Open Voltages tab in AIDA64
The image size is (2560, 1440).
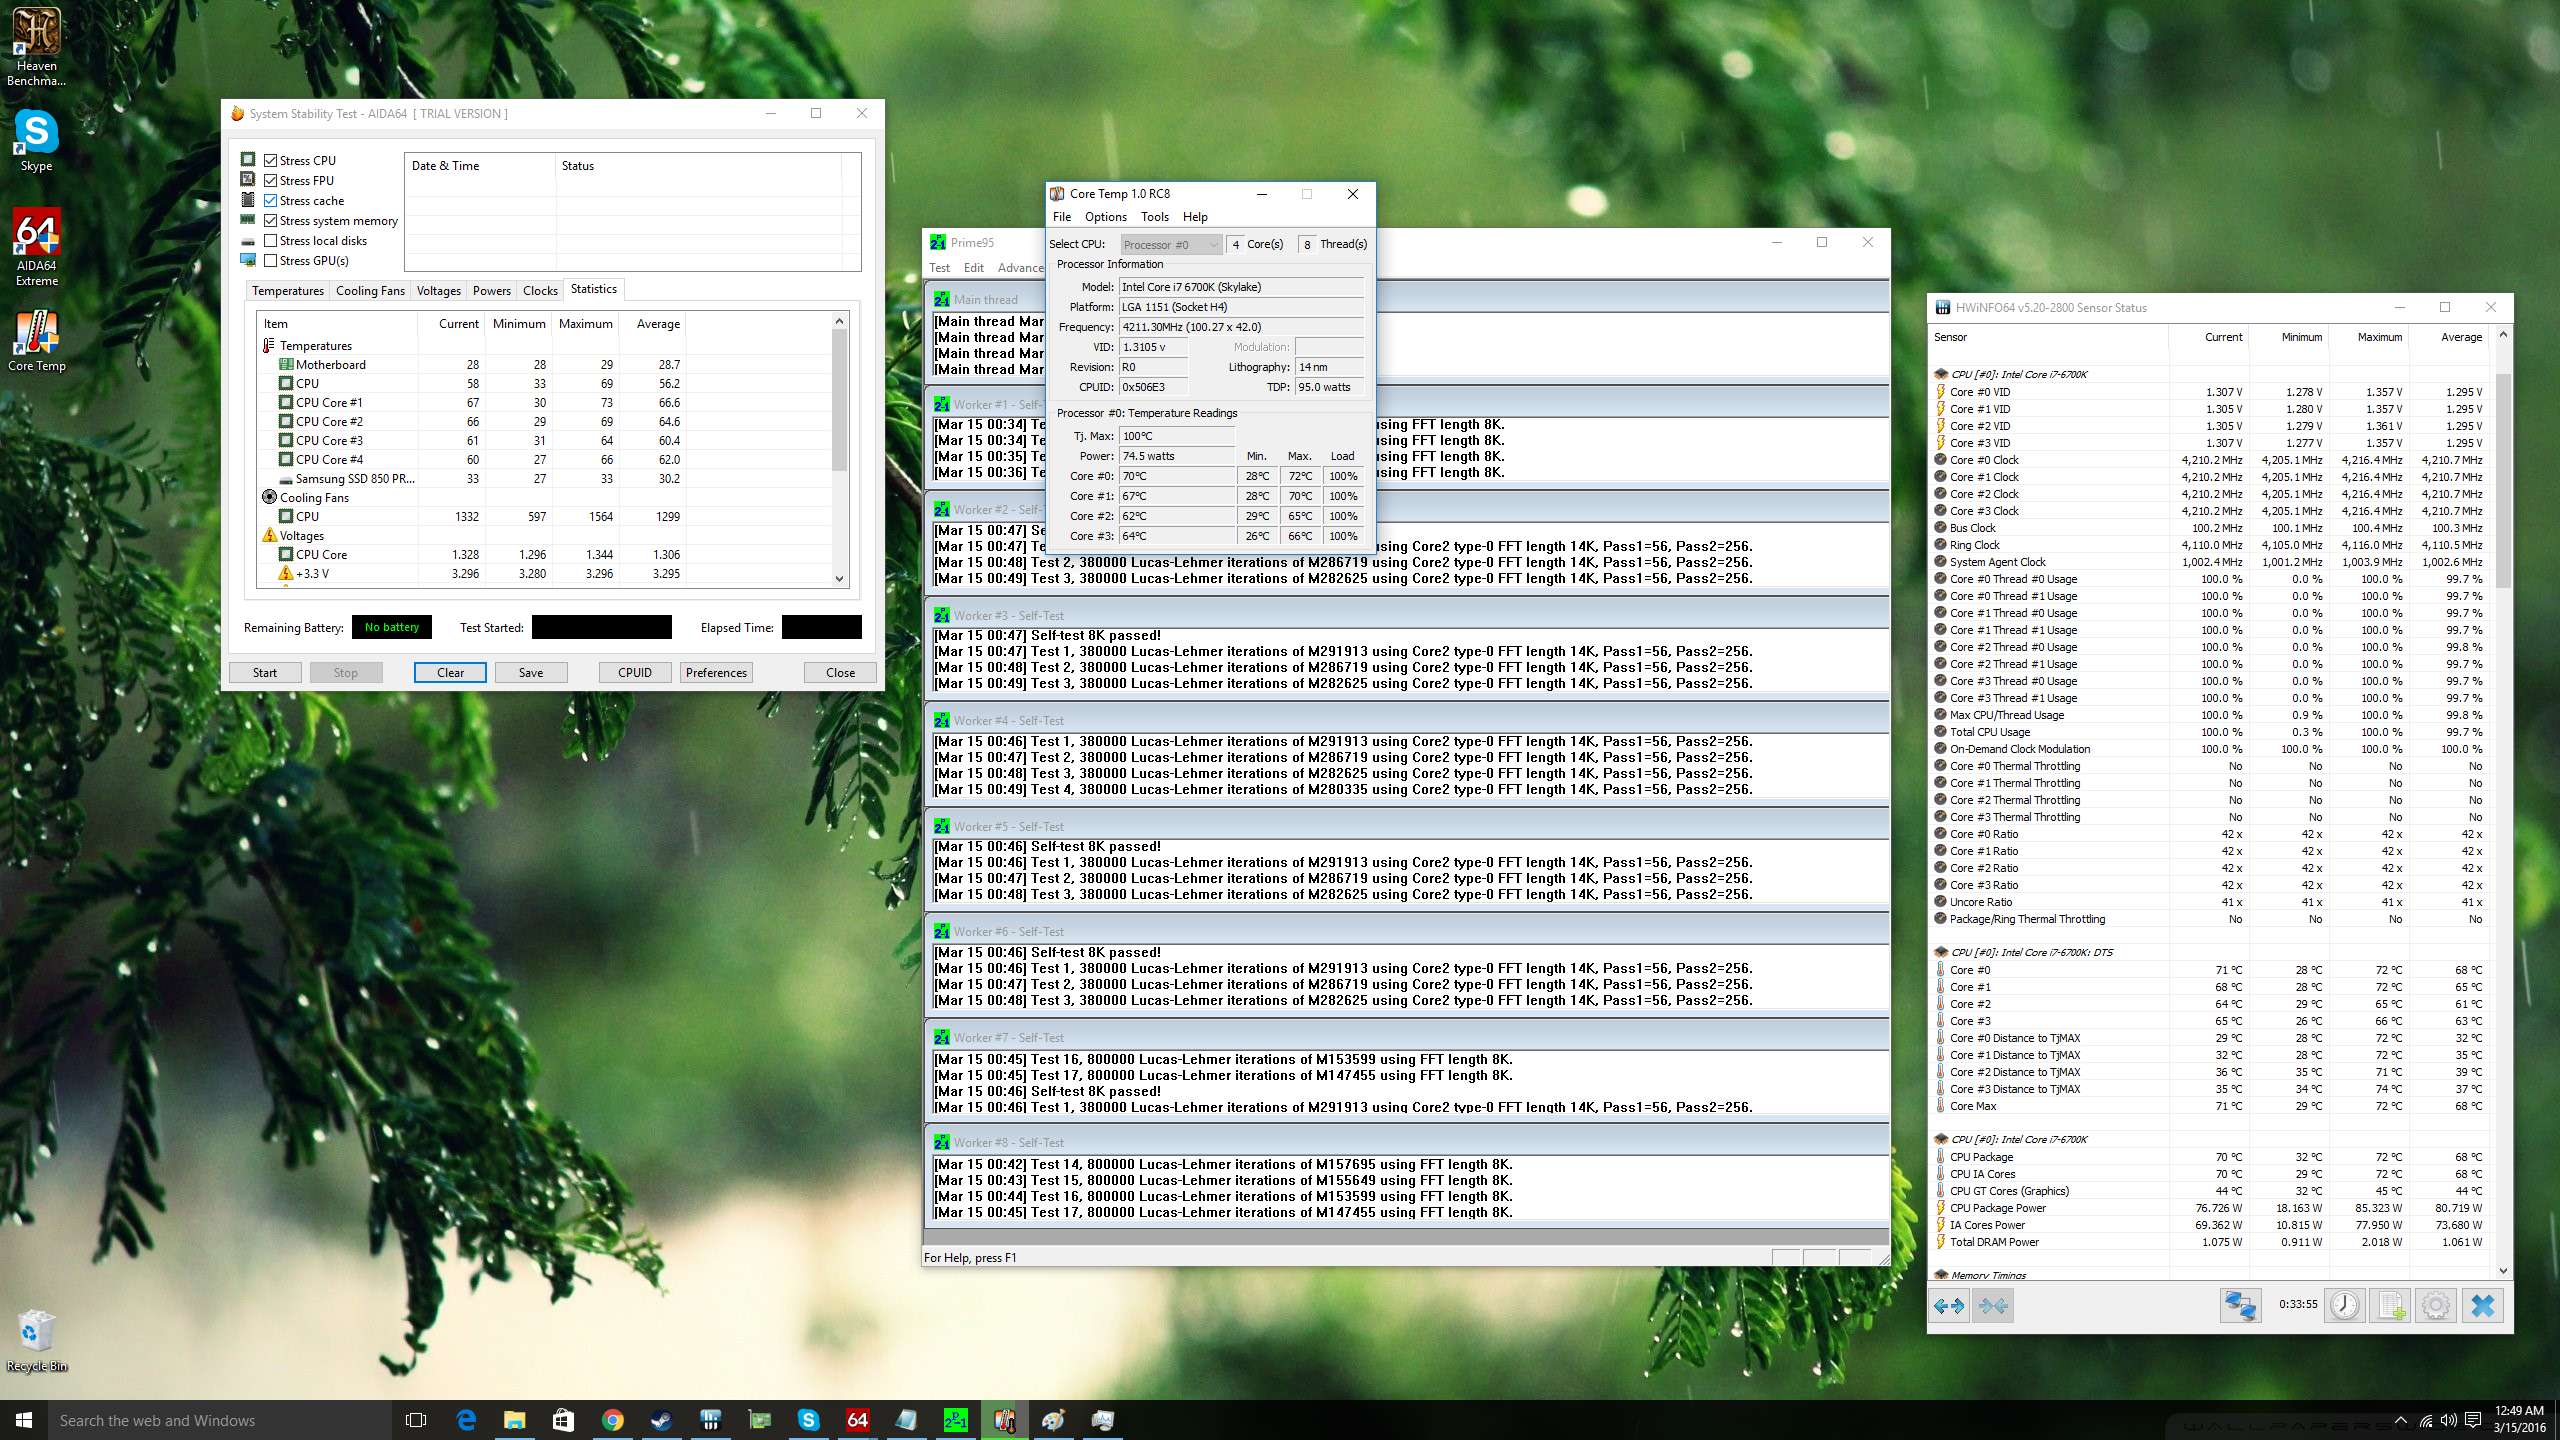(439, 290)
